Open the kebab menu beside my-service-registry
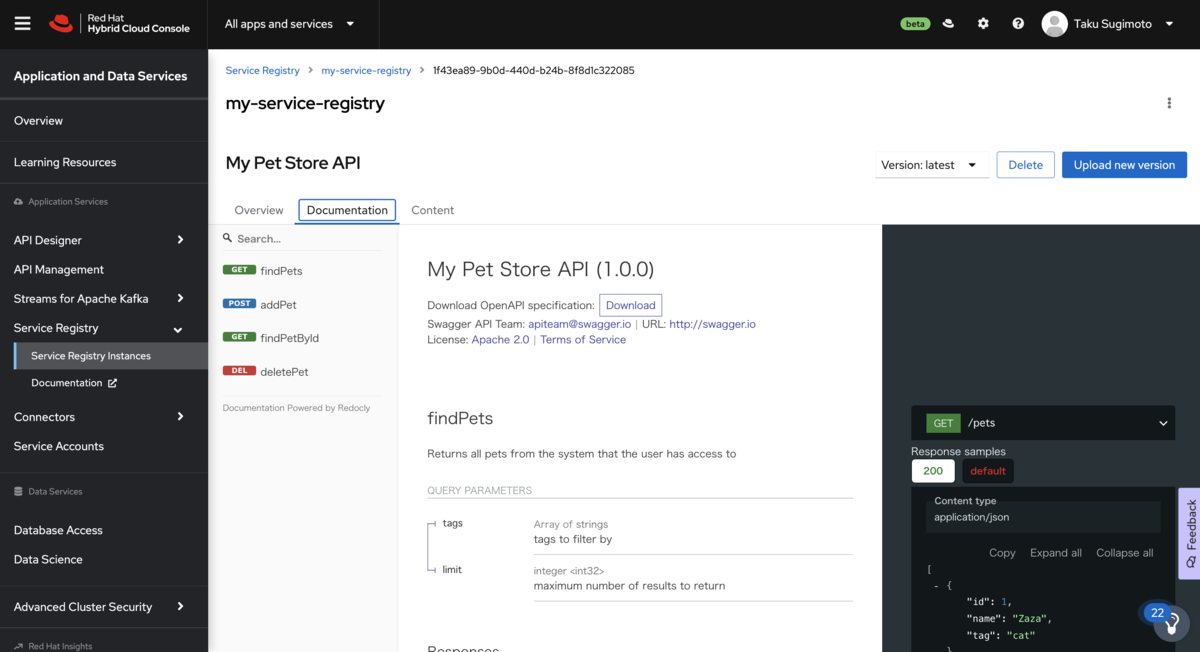This screenshot has height=652, width=1200. click(1169, 102)
